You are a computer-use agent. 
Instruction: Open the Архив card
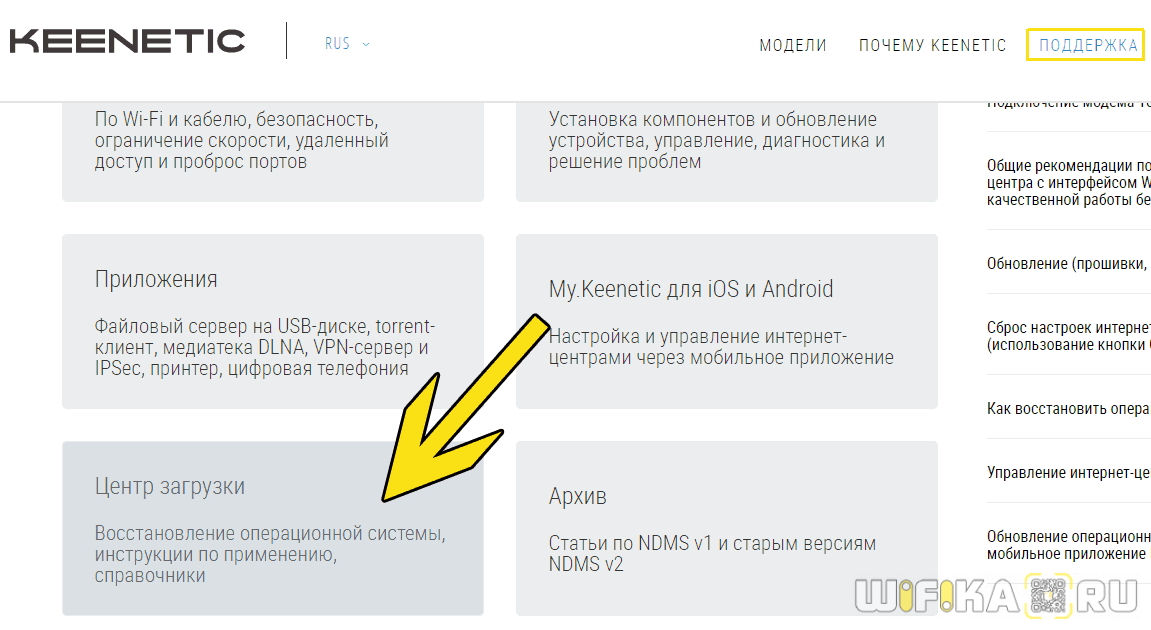coord(726,528)
